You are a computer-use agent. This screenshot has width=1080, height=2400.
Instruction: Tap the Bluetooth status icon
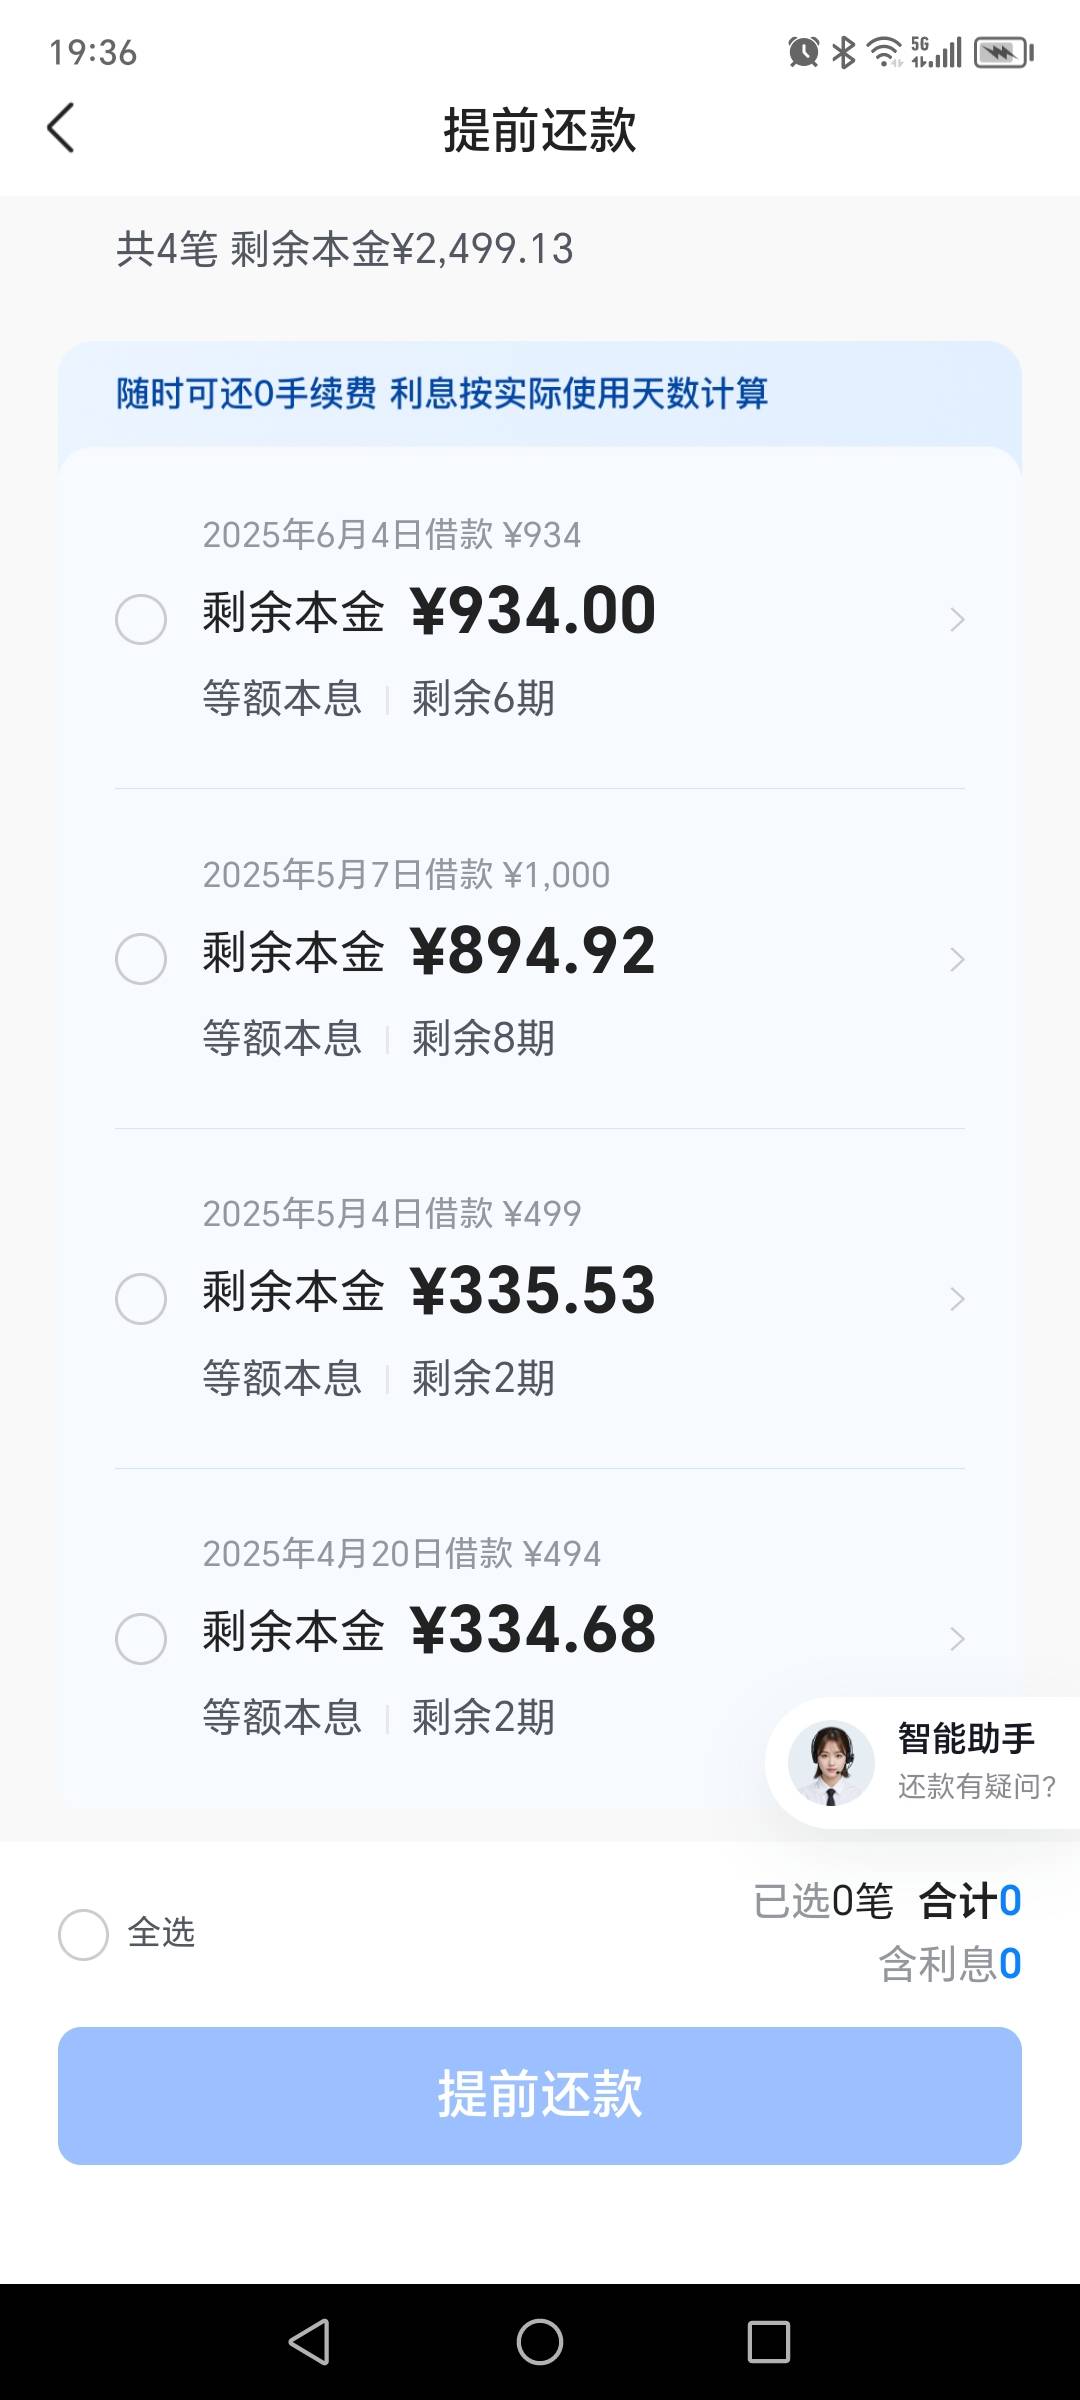click(844, 52)
